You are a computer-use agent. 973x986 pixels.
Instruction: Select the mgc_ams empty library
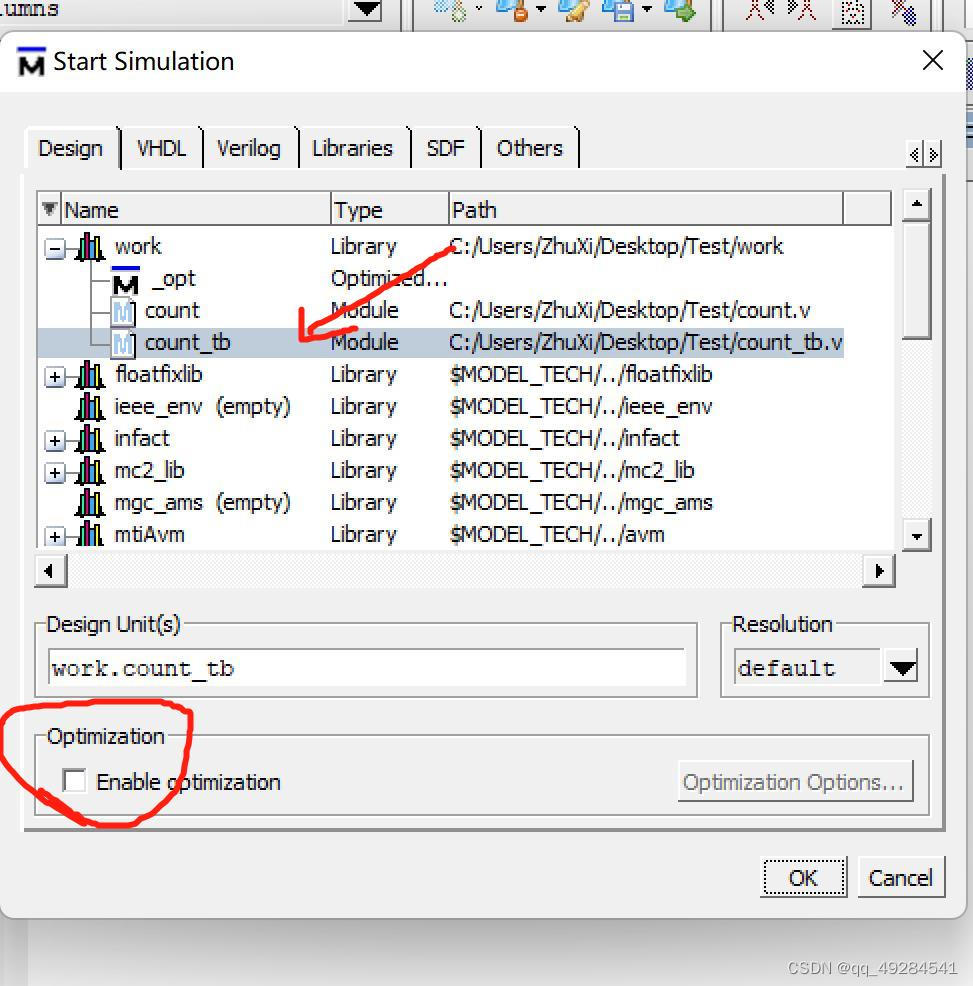pos(202,503)
